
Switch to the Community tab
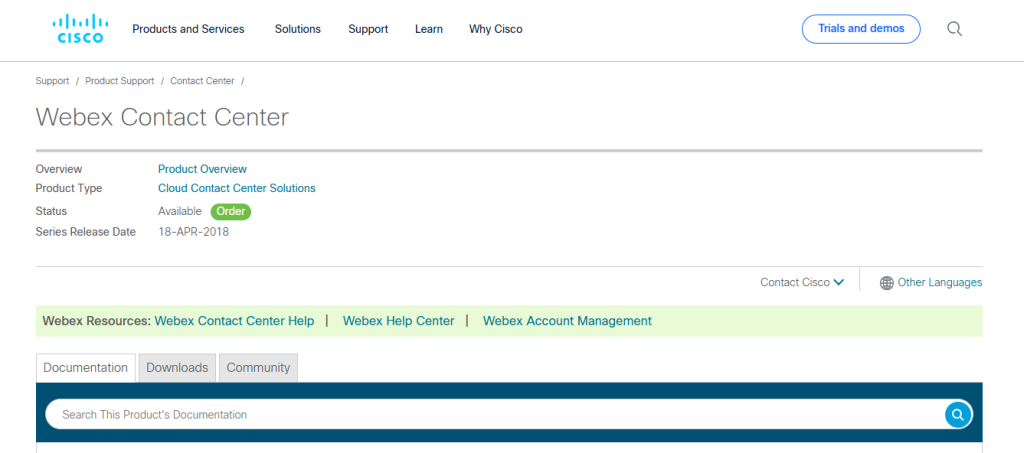click(258, 367)
